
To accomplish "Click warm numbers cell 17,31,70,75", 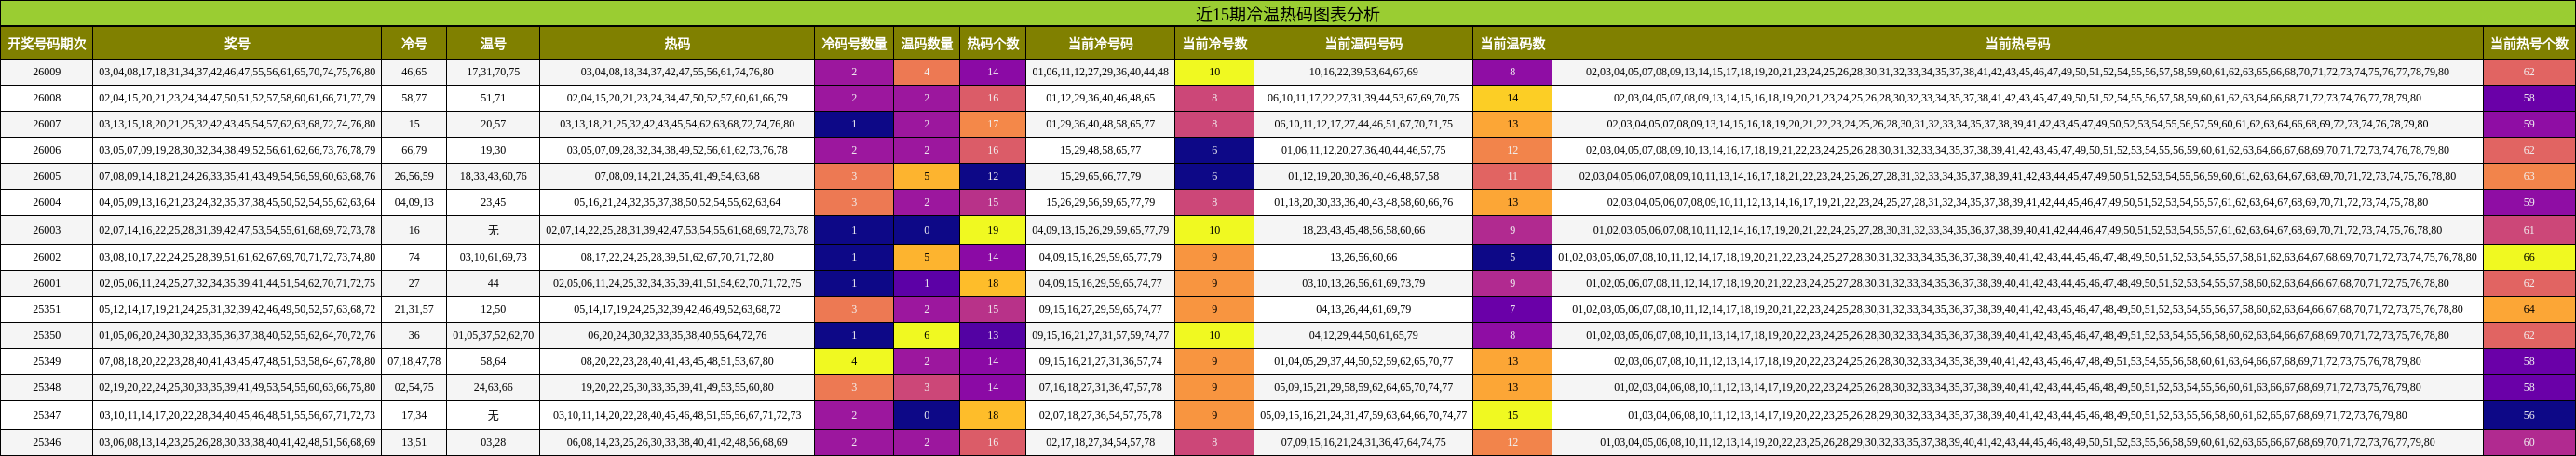I will (493, 72).
